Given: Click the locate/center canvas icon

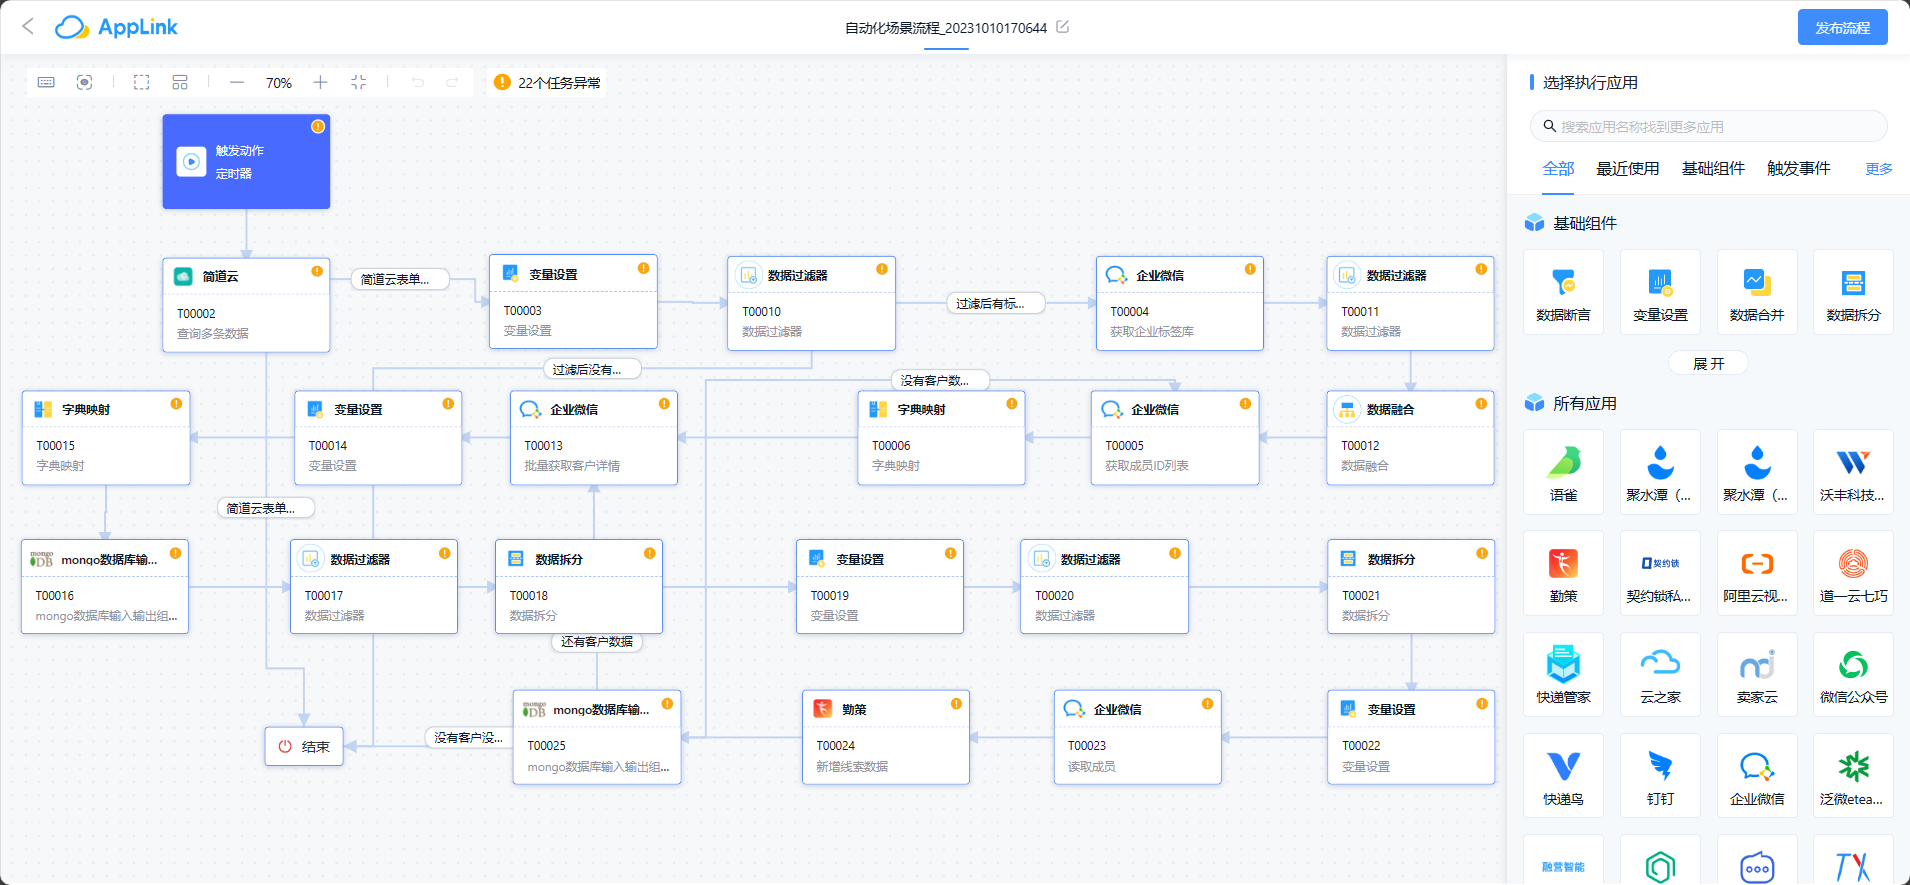Looking at the screenshot, I should click(85, 82).
